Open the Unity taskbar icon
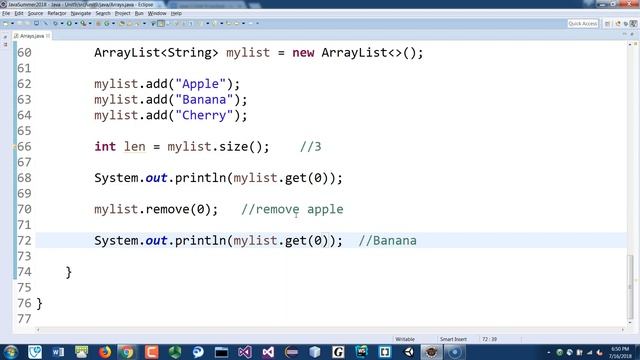 (409, 352)
